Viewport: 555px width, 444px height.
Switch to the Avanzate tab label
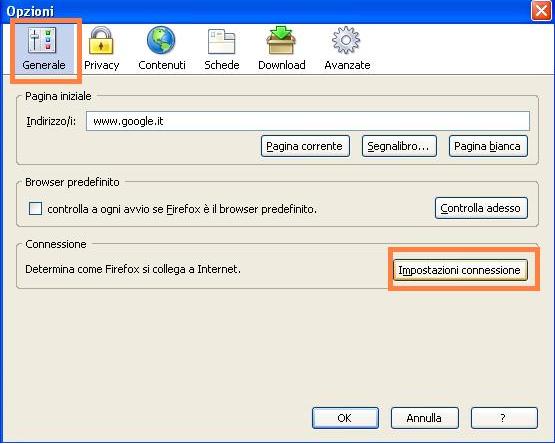[347, 65]
